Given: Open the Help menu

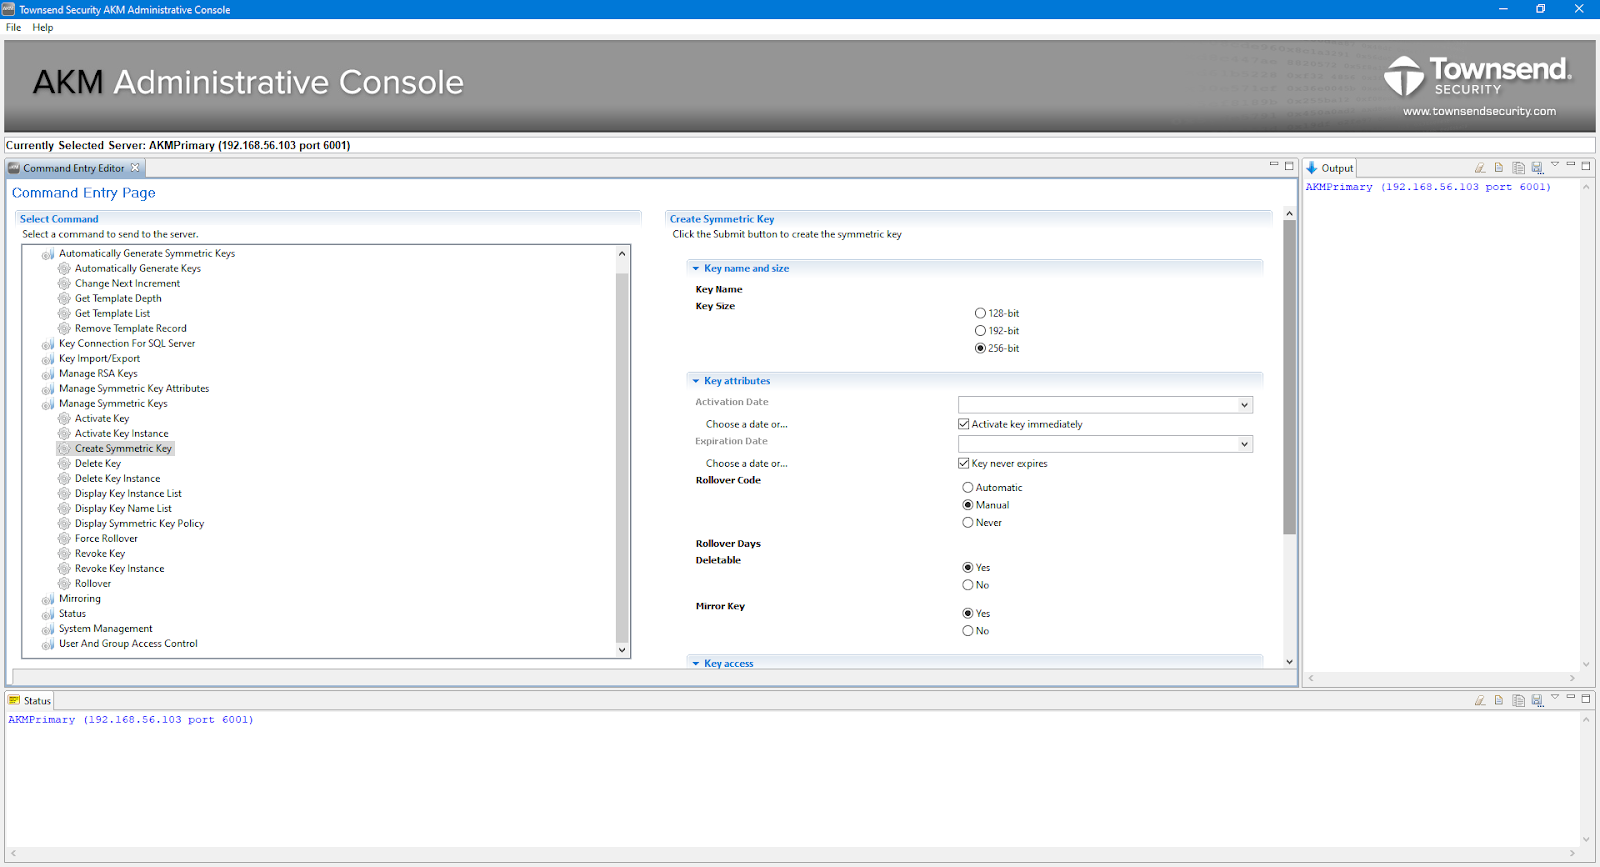Looking at the screenshot, I should pyautogui.click(x=43, y=28).
